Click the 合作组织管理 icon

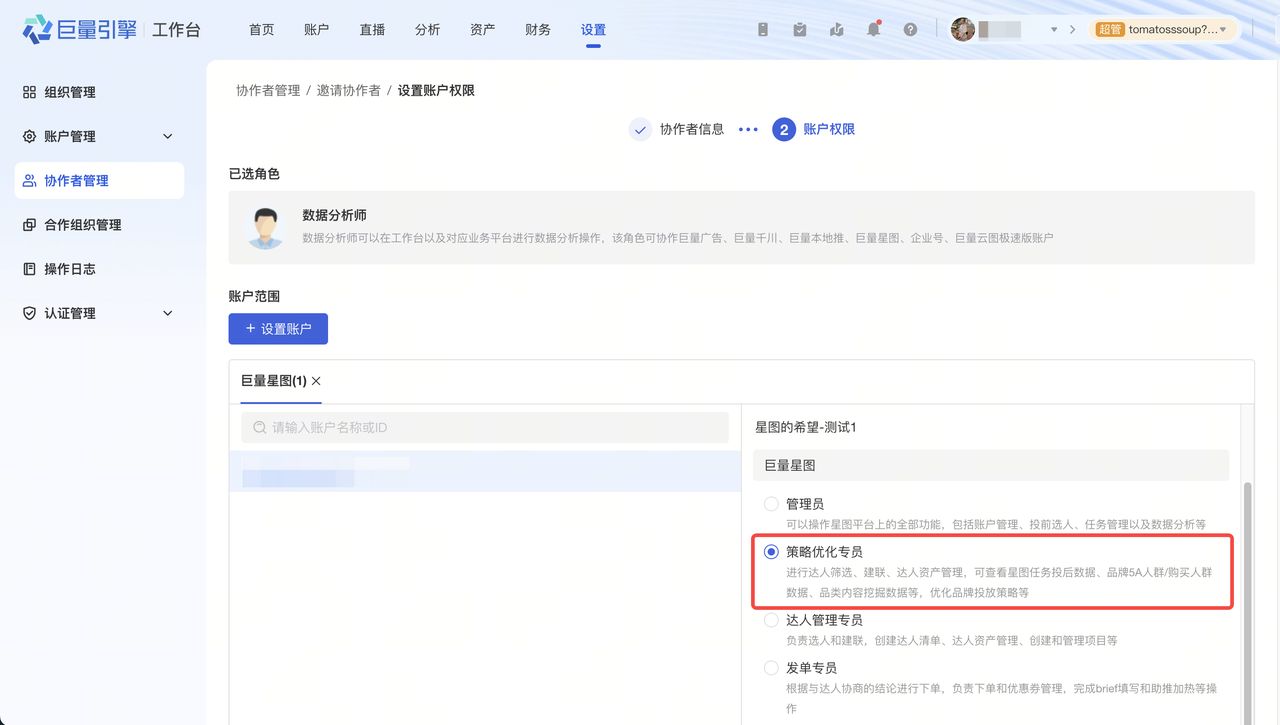click(29, 225)
